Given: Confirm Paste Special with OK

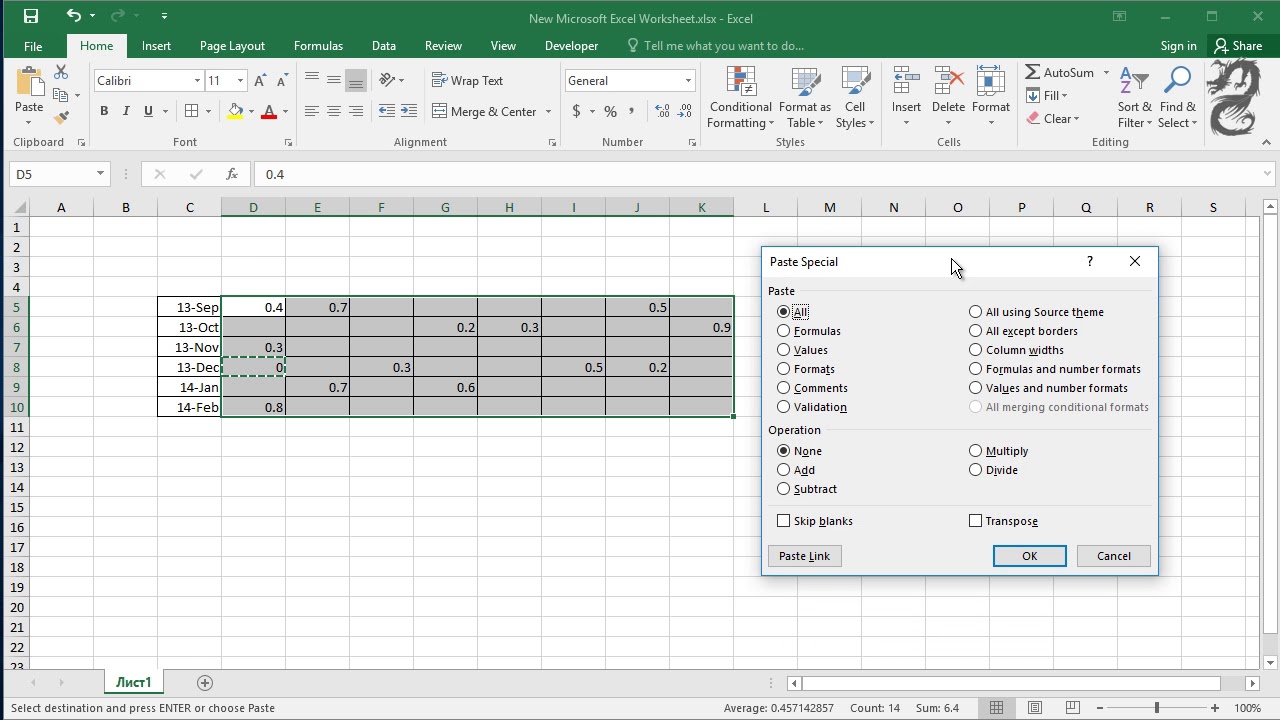Looking at the screenshot, I should pos(1029,556).
